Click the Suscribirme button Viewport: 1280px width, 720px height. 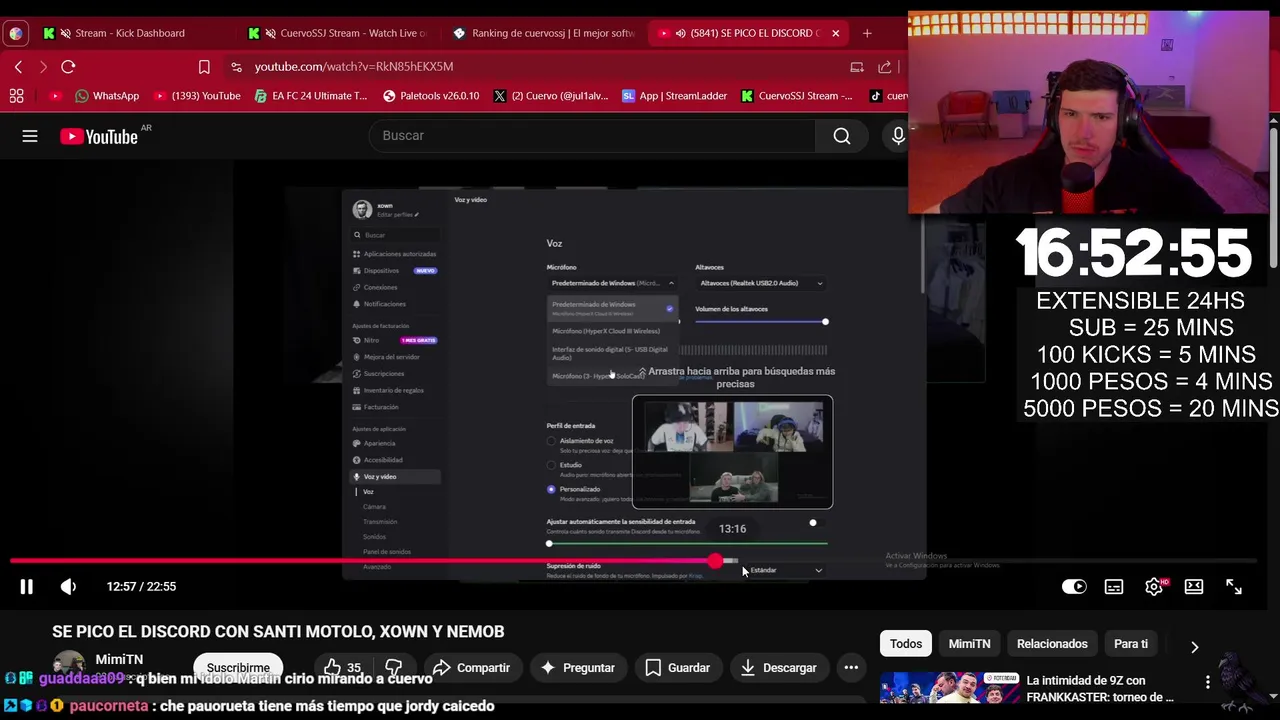pyautogui.click(x=238, y=668)
